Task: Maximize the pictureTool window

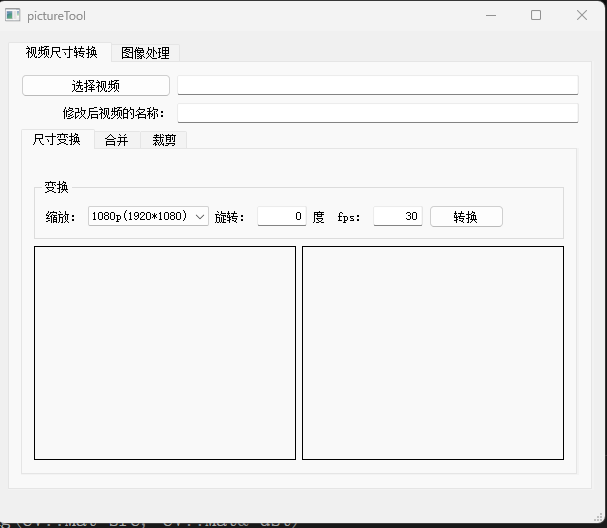Action: pos(536,15)
